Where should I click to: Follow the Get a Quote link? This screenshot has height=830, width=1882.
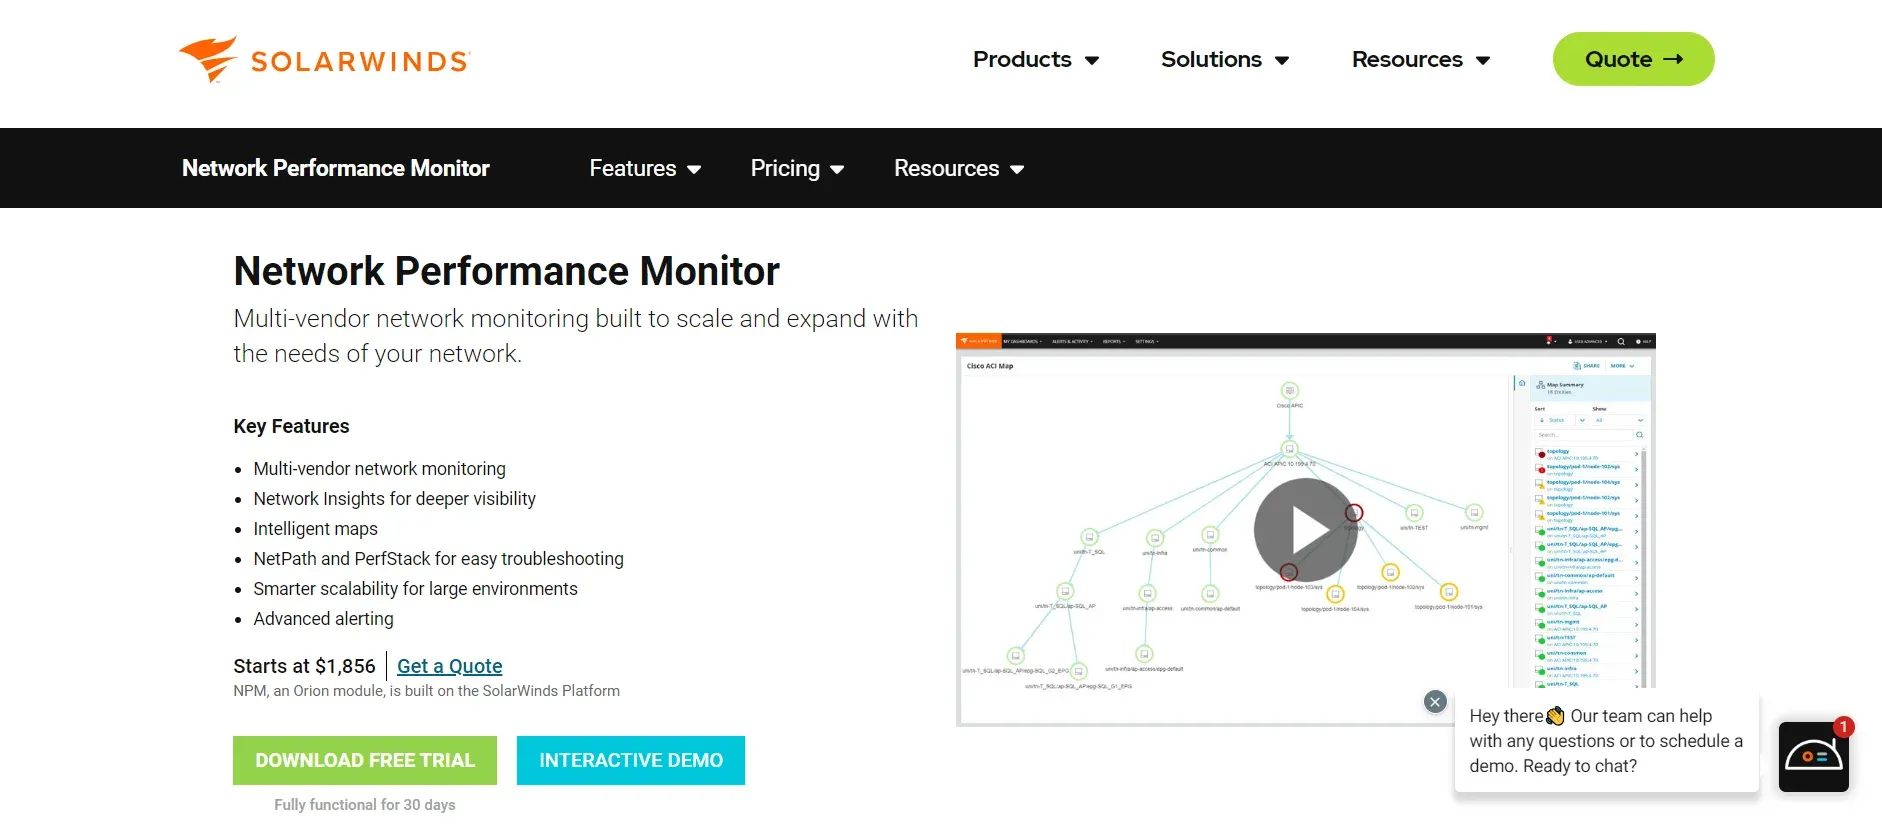[450, 666]
